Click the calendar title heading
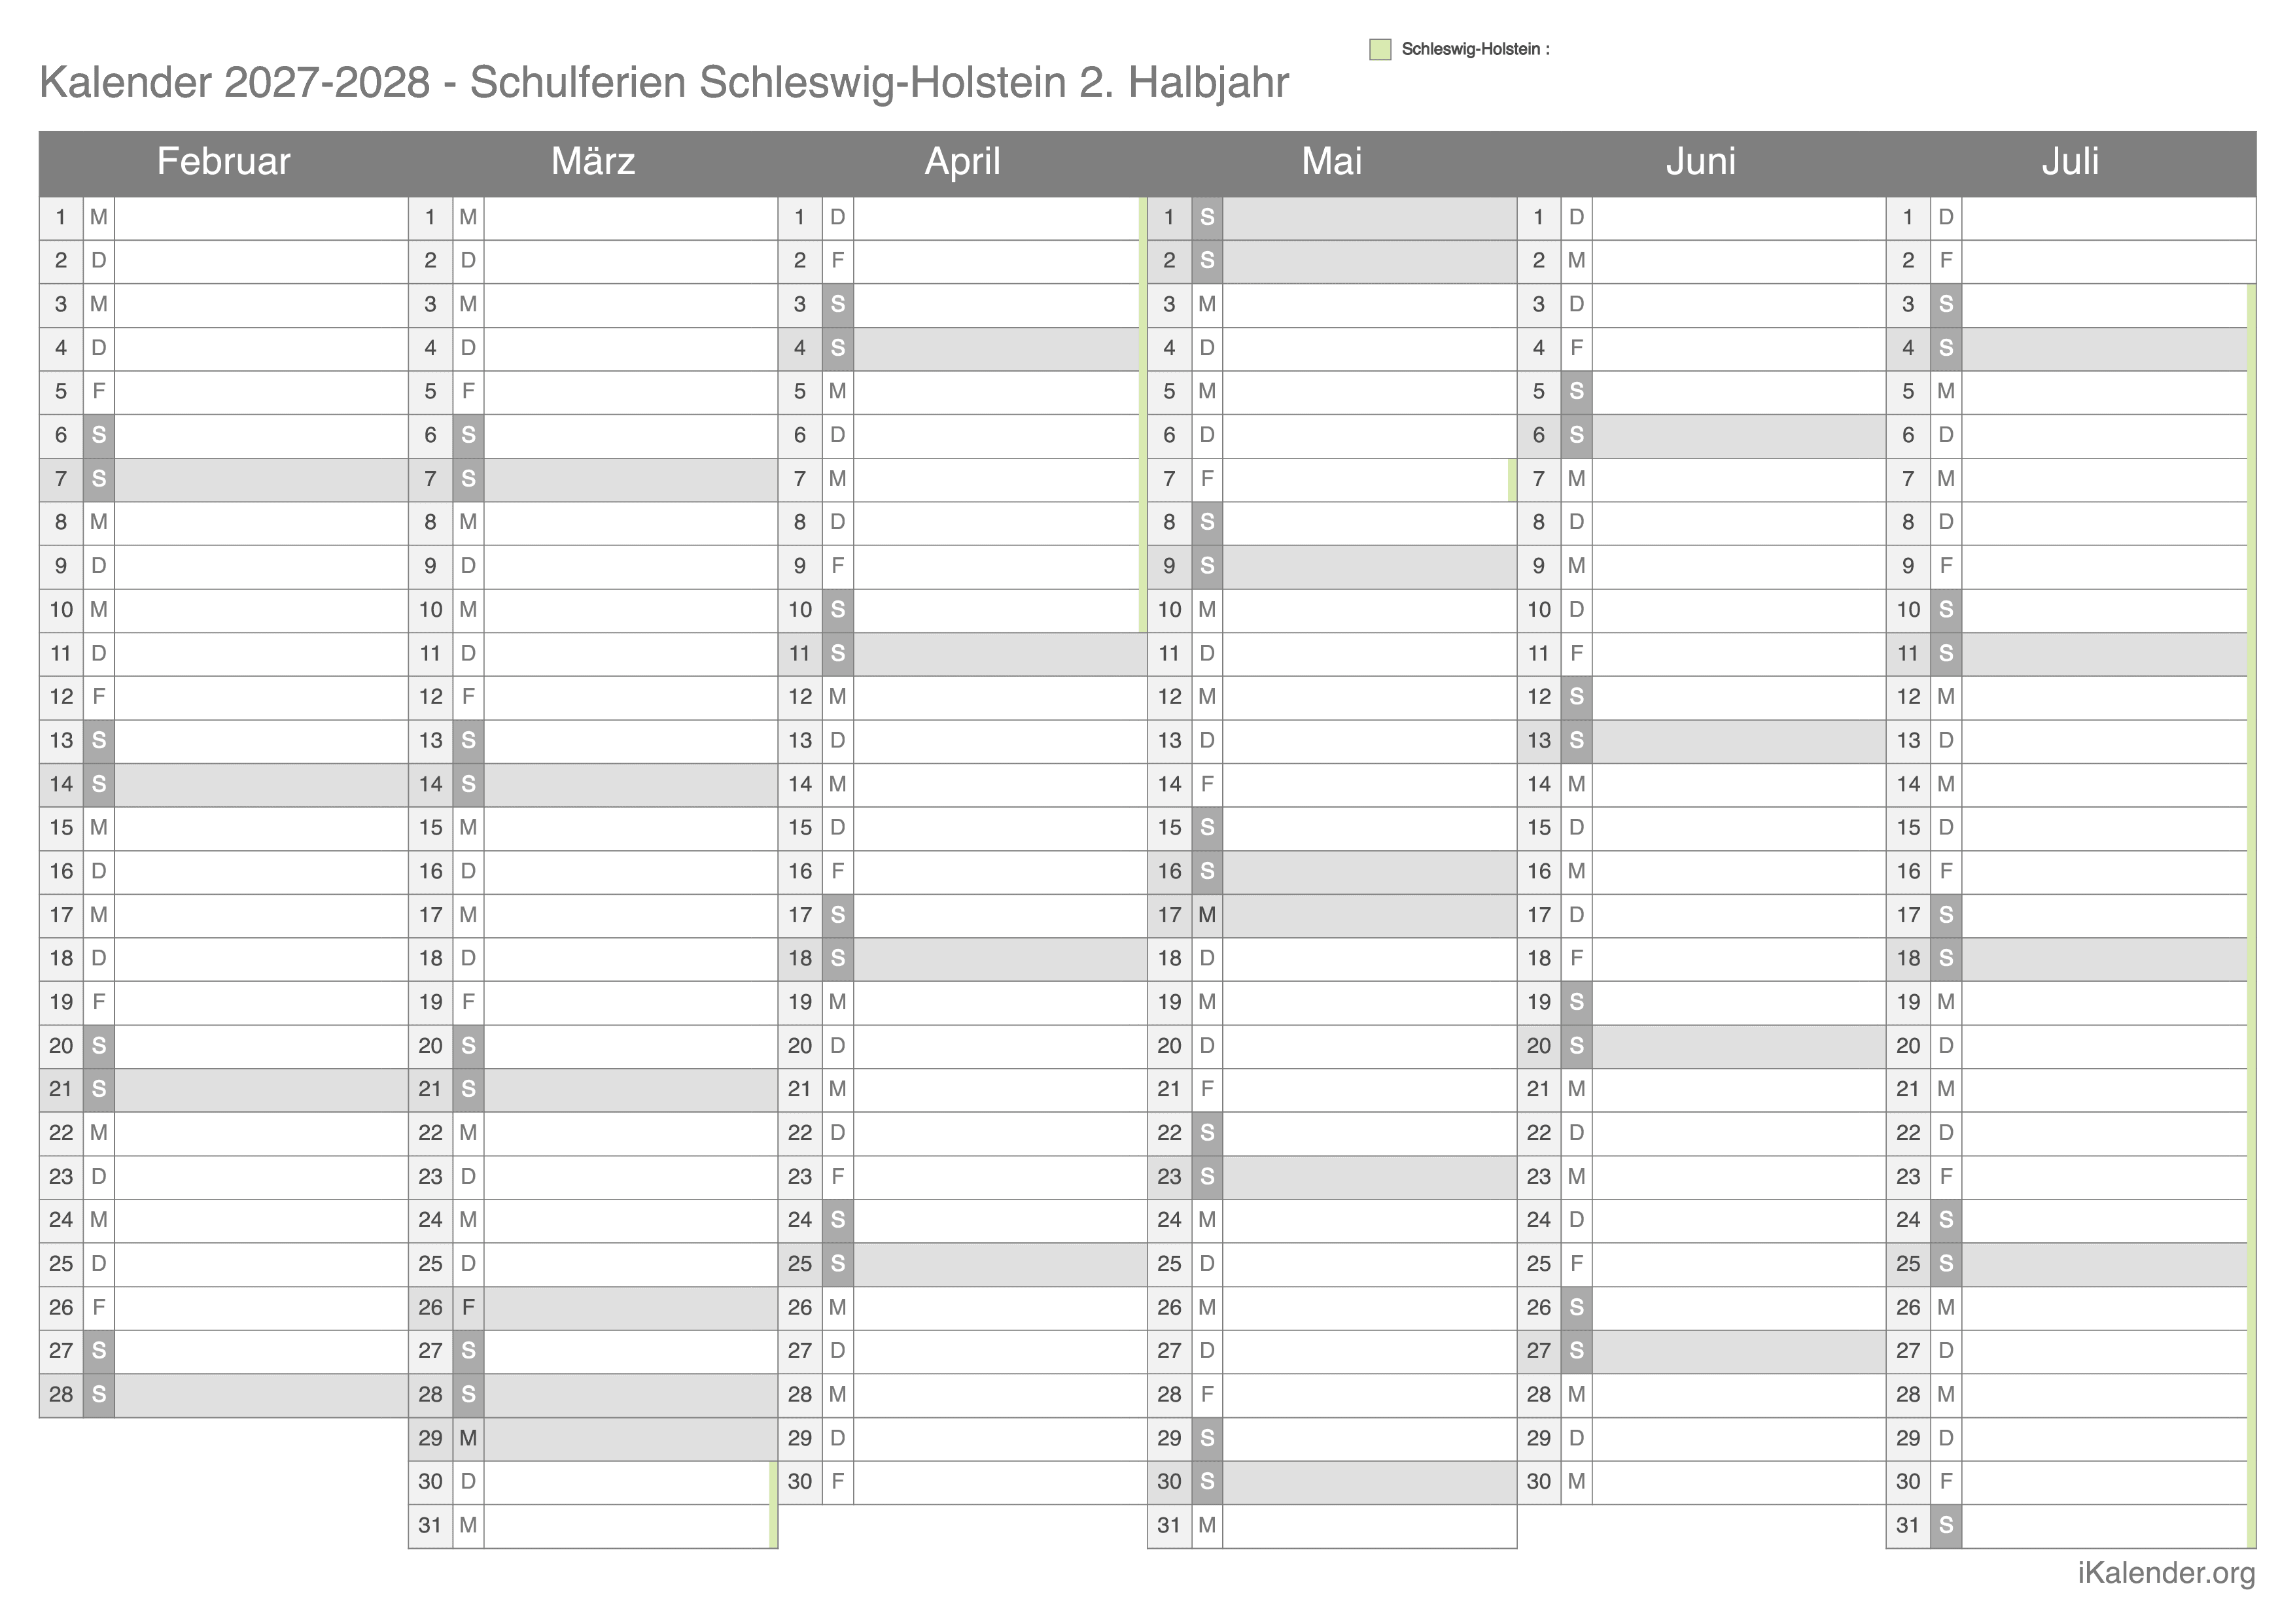2295x1624 pixels. [x=664, y=83]
